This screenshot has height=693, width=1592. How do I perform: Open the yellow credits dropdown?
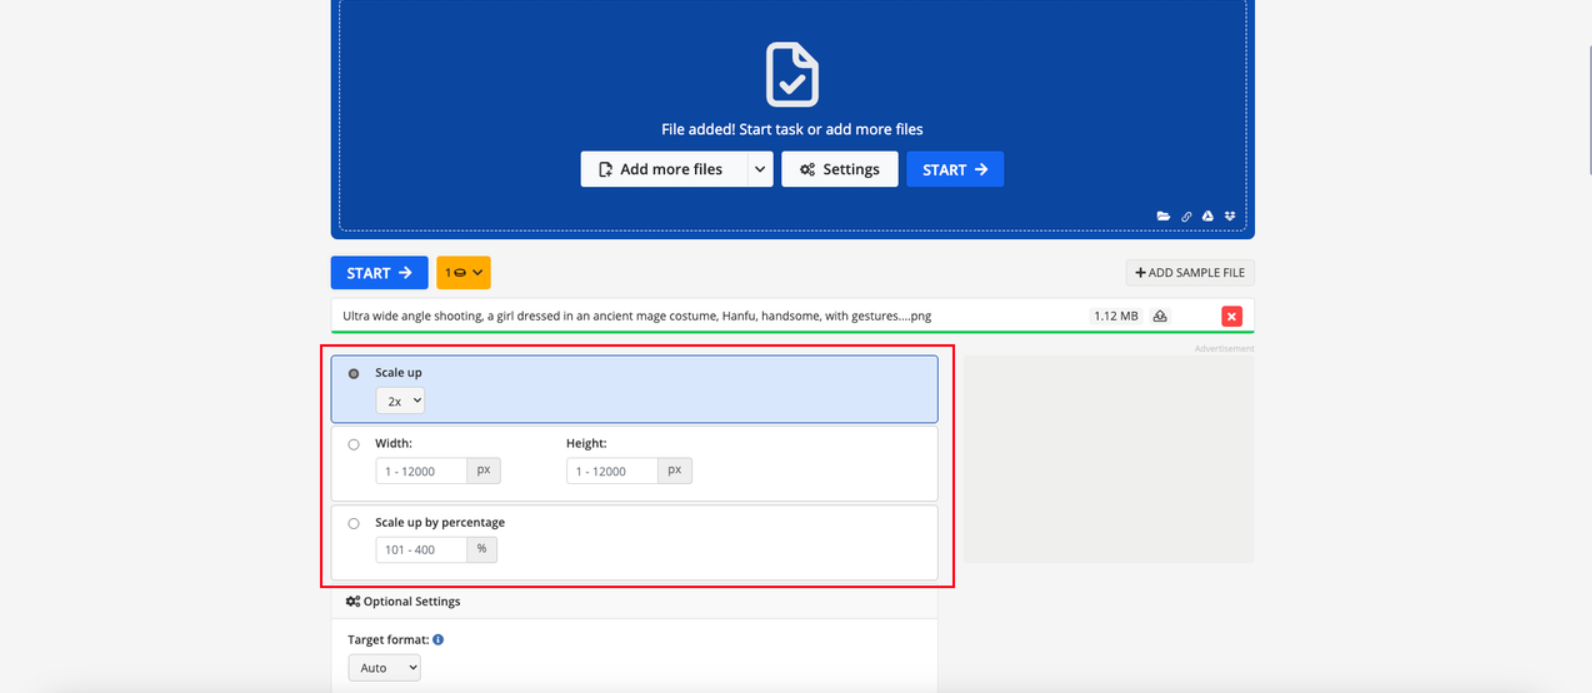pos(464,273)
